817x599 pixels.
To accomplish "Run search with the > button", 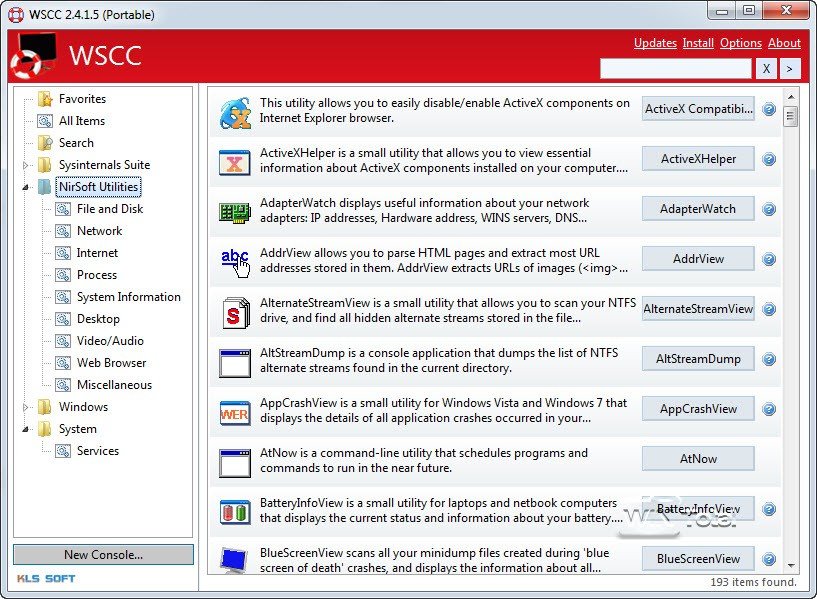I will (790, 69).
